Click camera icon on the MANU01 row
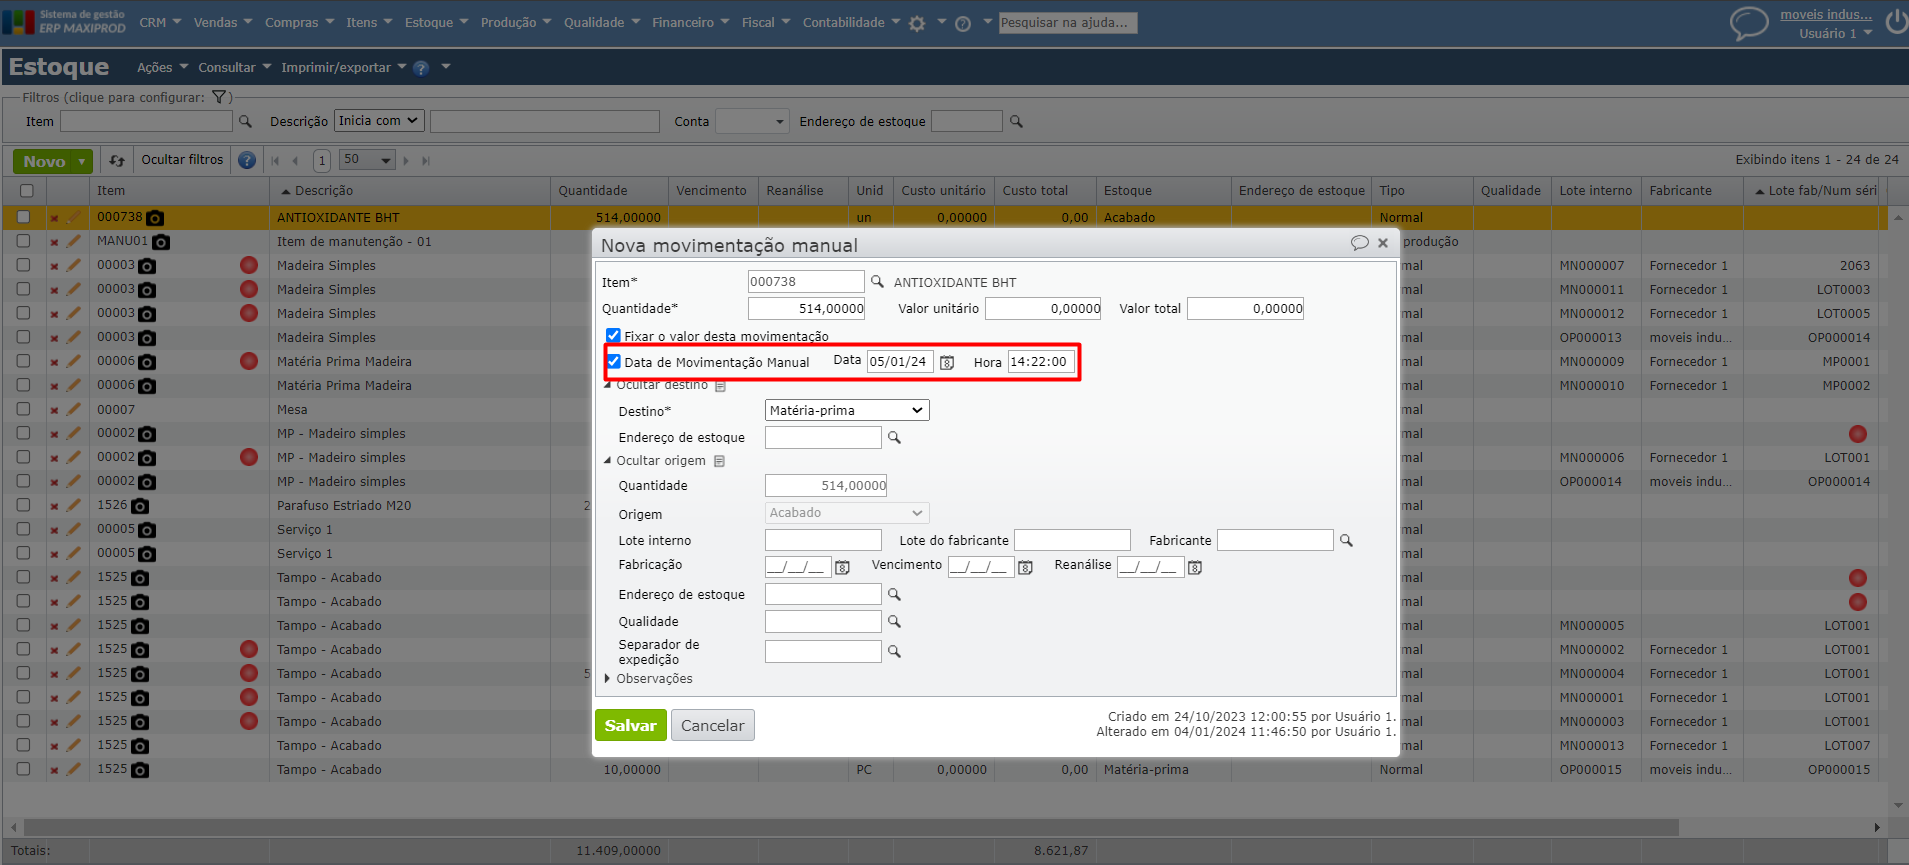Image resolution: width=1909 pixels, height=865 pixels. click(x=161, y=242)
